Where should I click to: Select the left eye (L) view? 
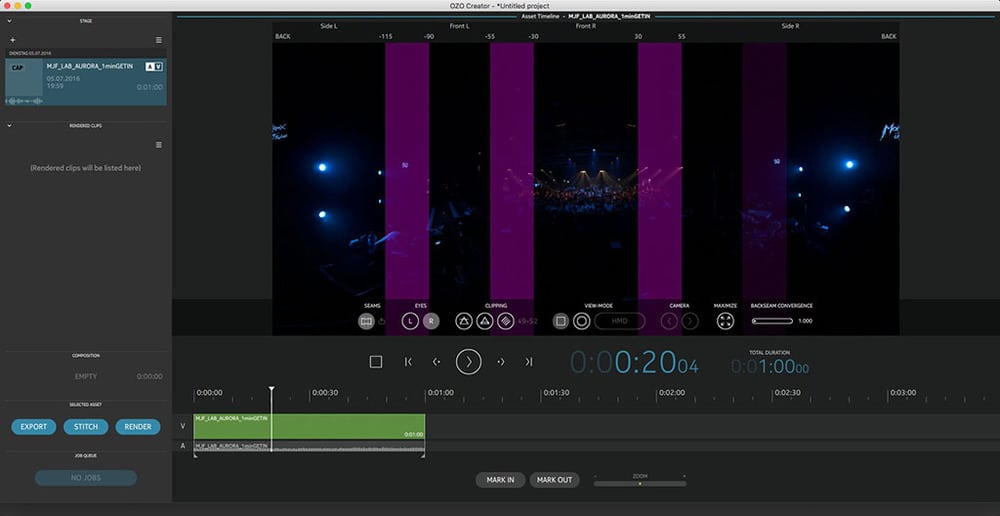[x=410, y=321]
